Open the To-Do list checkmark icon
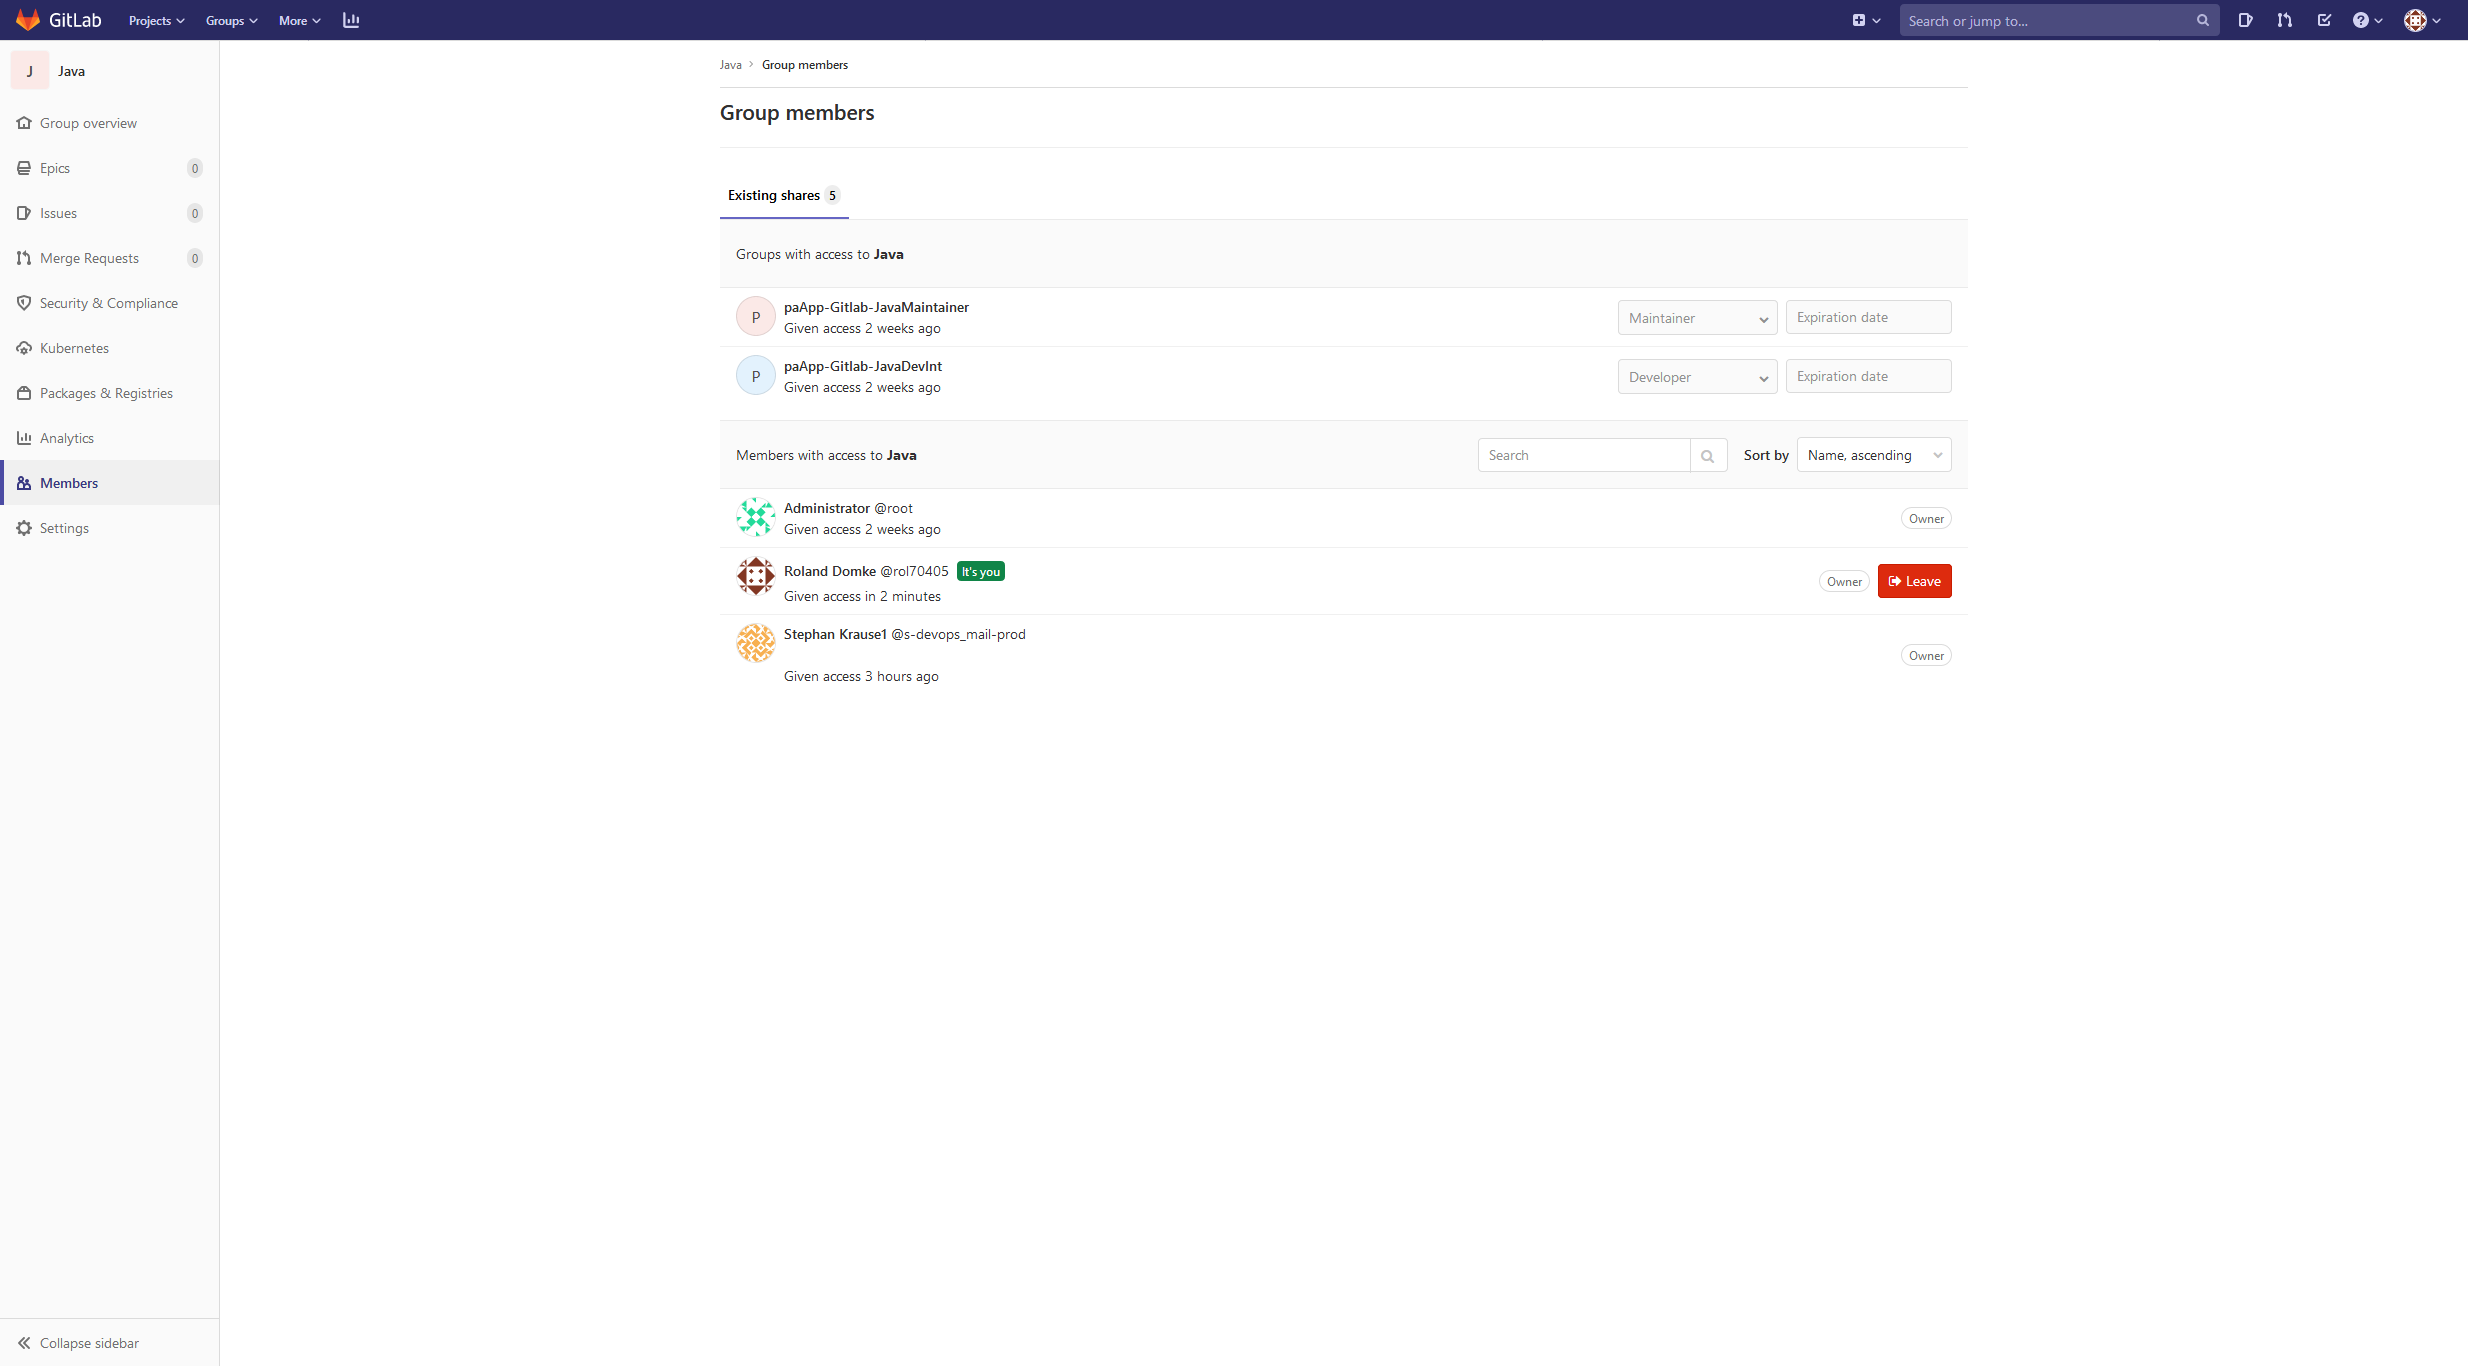The width and height of the screenshot is (2468, 1366). coord(2324,20)
